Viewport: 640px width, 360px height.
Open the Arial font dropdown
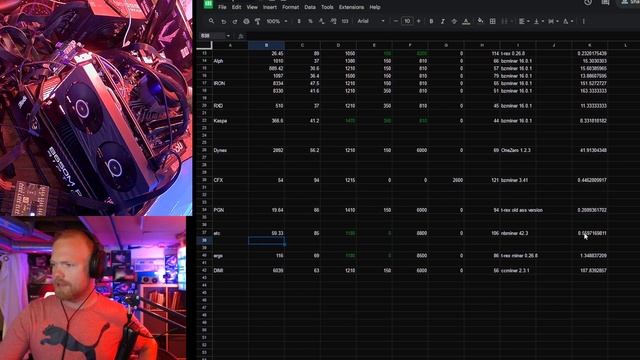pos(371,21)
